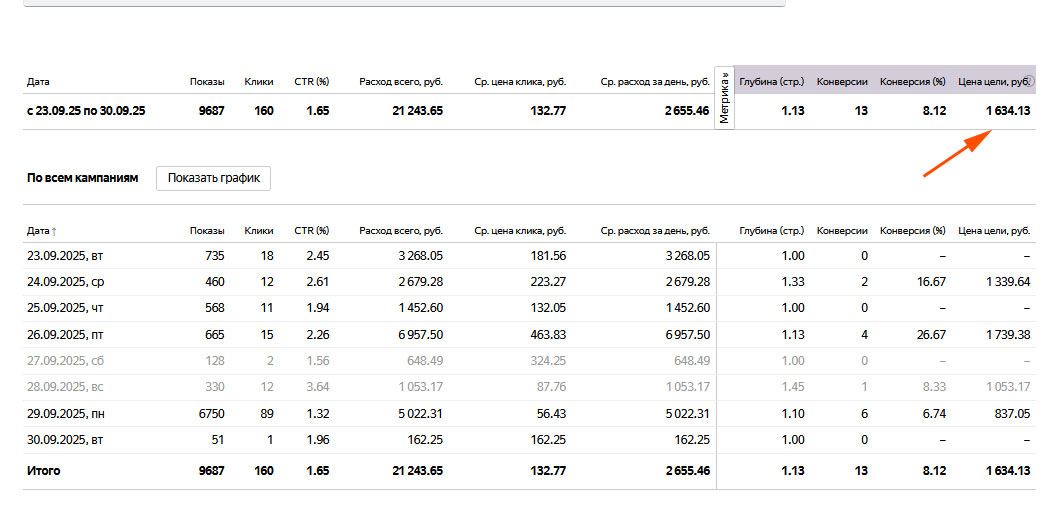Select the greyed 27.09.2025, сб row date
The width and height of the screenshot is (1053, 523).
pos(65,360)
